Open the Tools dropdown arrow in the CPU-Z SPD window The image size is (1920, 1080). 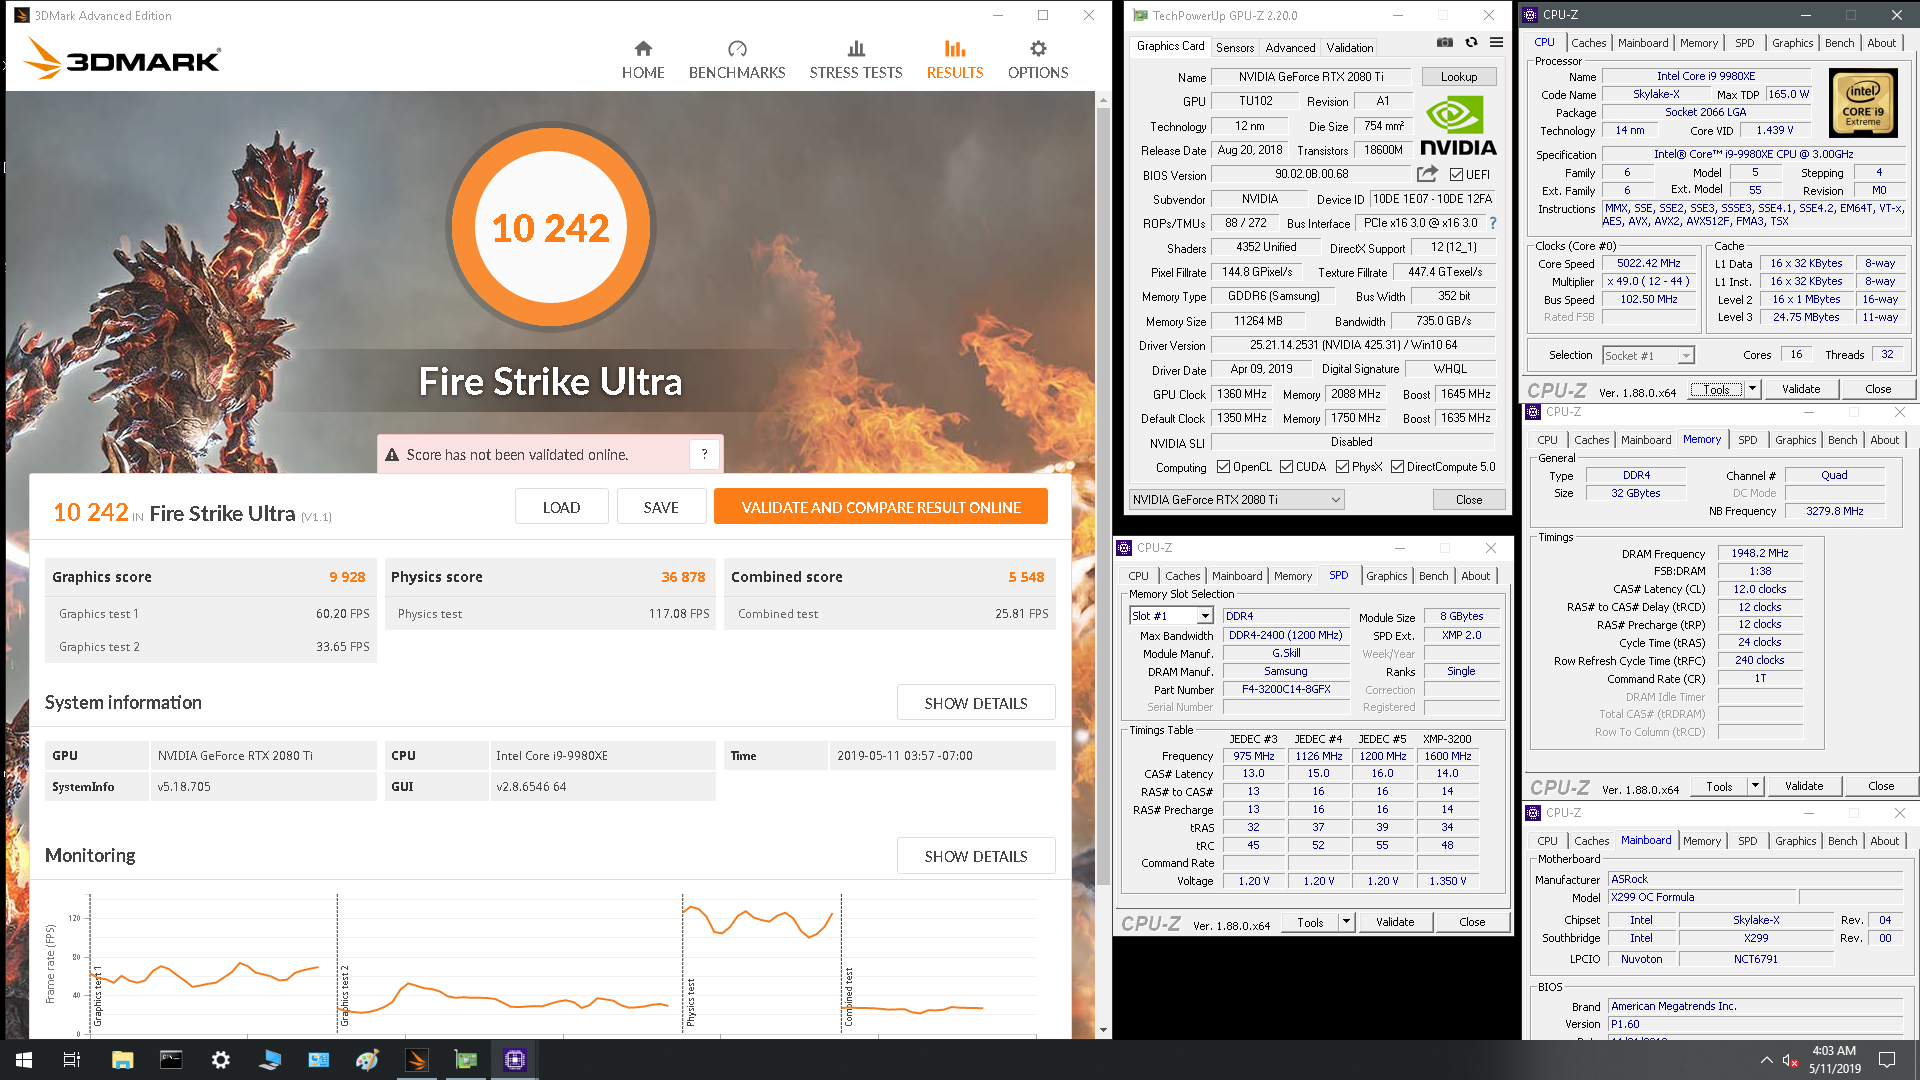[x=1346, y=922]
